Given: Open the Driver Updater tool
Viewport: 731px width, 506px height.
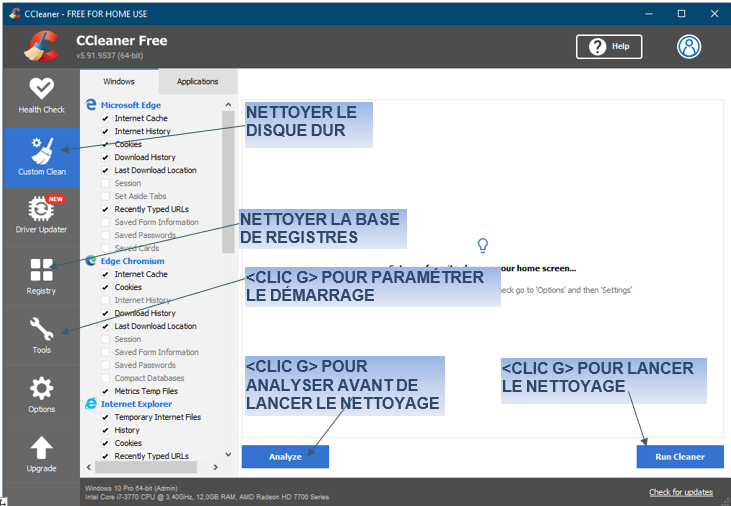Looking at the screenshot, I should [41, 215].
